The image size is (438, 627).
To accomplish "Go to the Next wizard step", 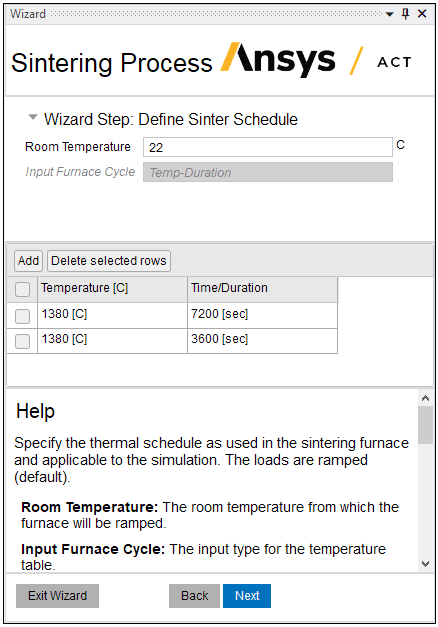I will point(247,596).
